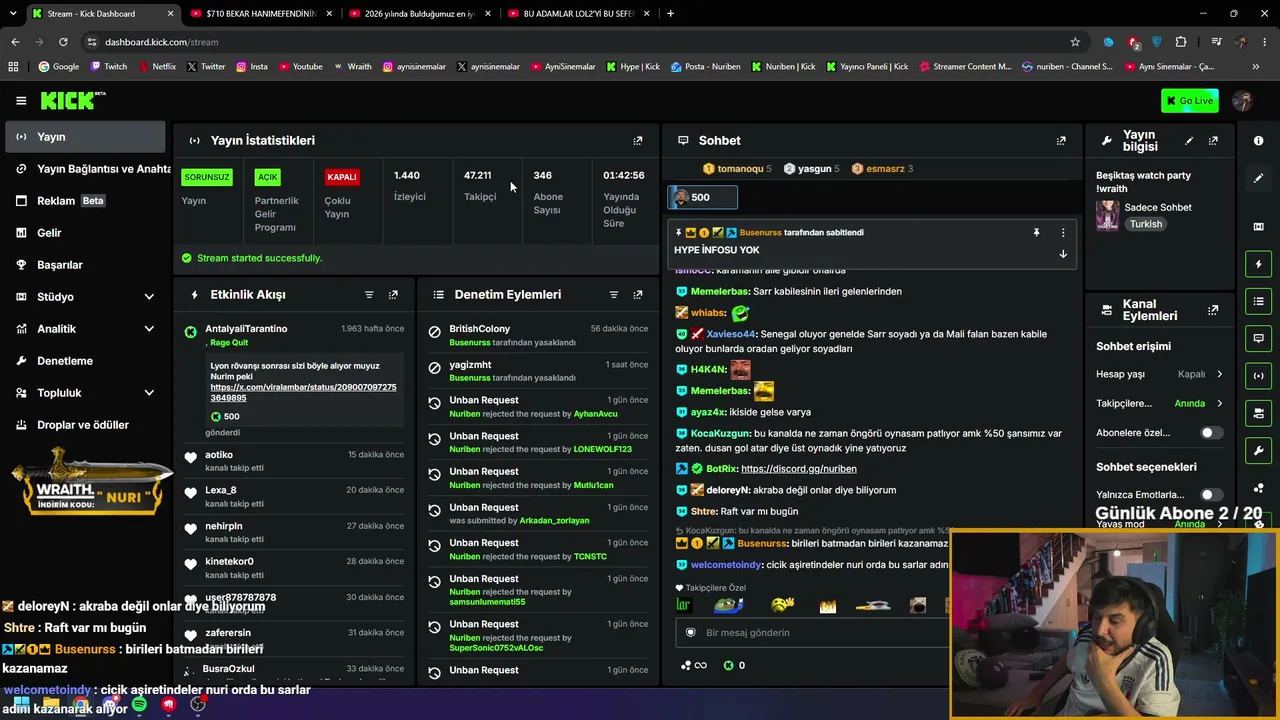Select the Pepe frog emote below chat

[x=729, y=605]
